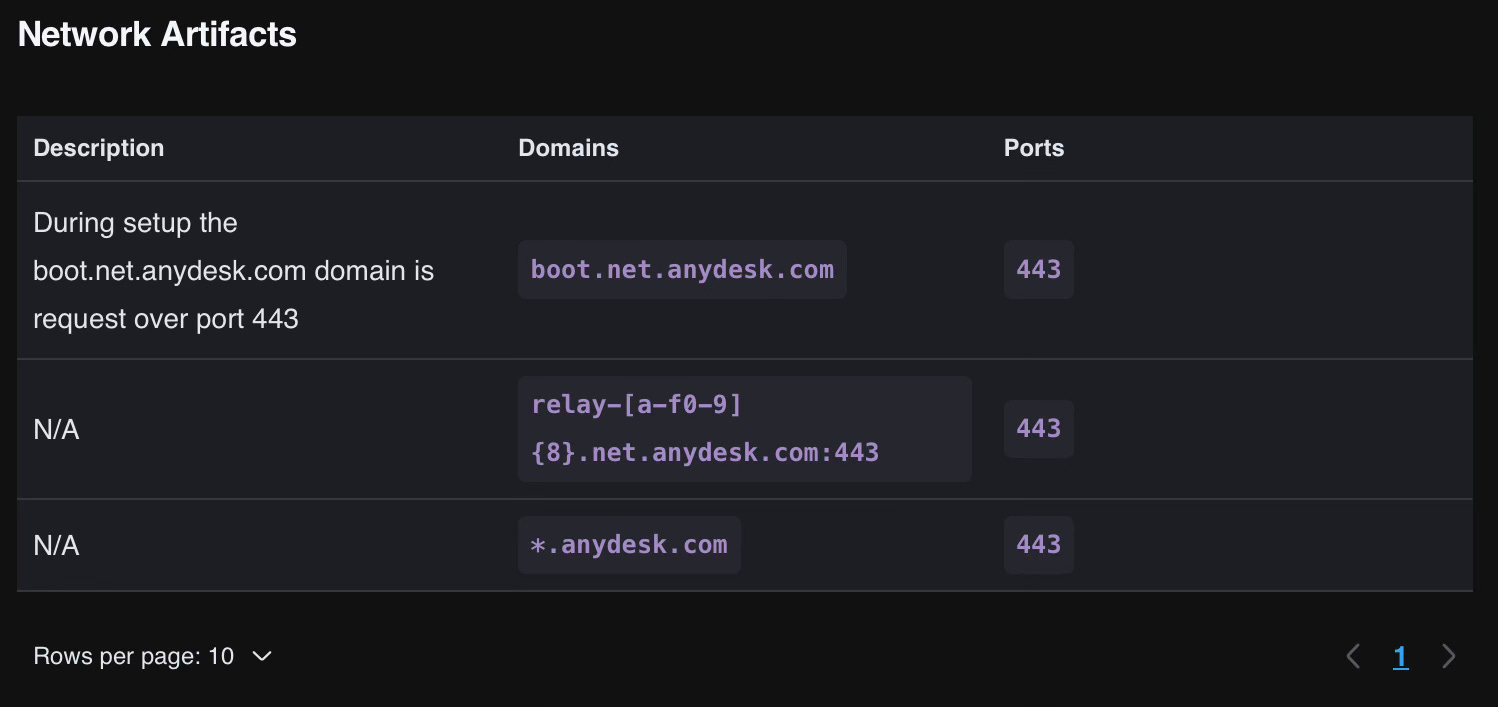Click port 443 in relay domain row
The image size is (1498, 707).
[1038, 429]
